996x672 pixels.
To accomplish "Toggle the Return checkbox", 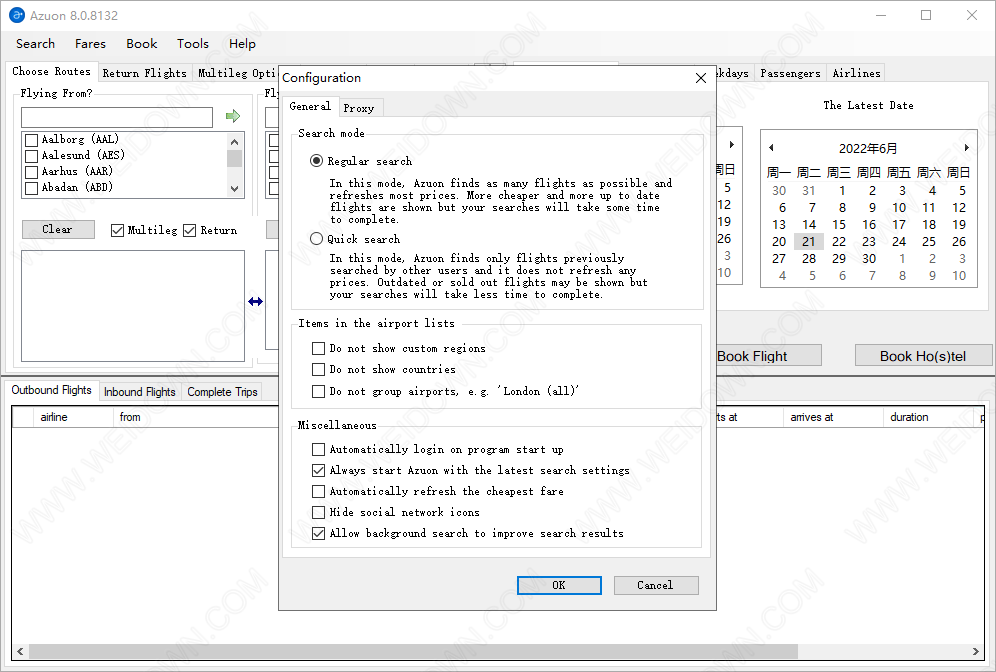I will click(x=189, y=231).
